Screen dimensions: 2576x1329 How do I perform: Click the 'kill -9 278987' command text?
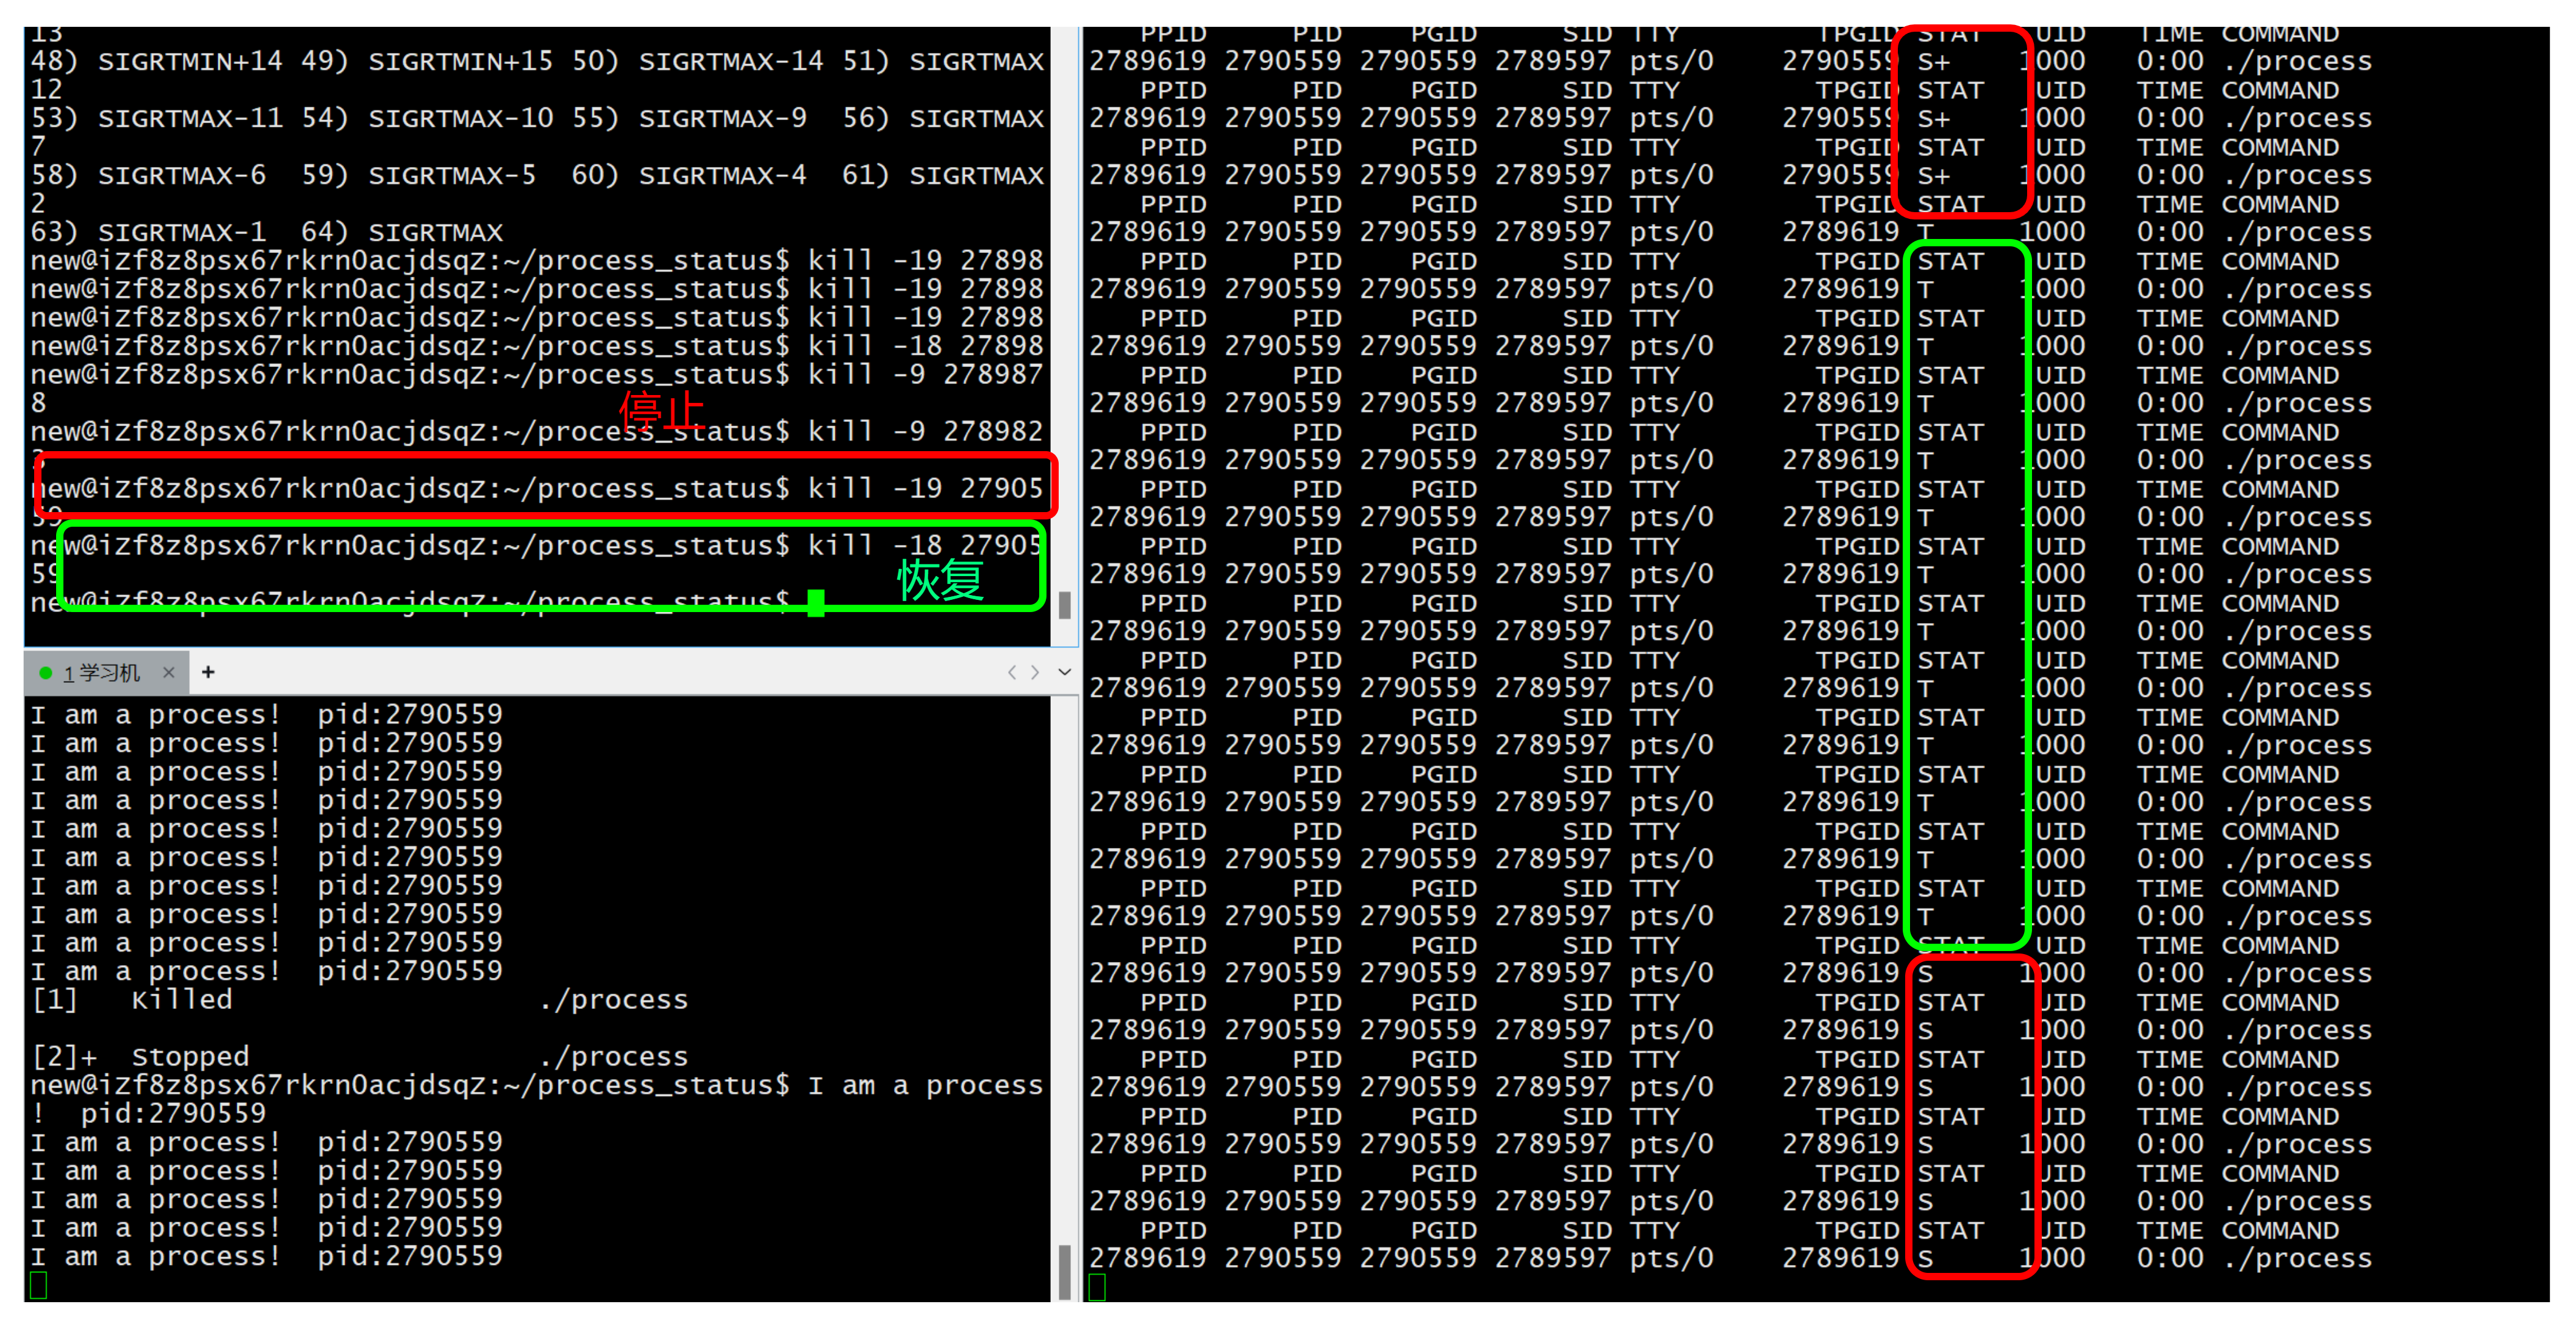tap(925, 374)
